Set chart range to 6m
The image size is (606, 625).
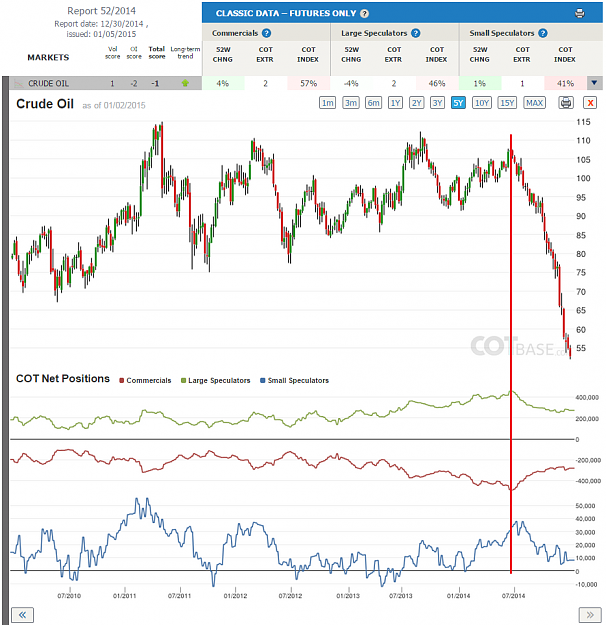tap(374, 103)
